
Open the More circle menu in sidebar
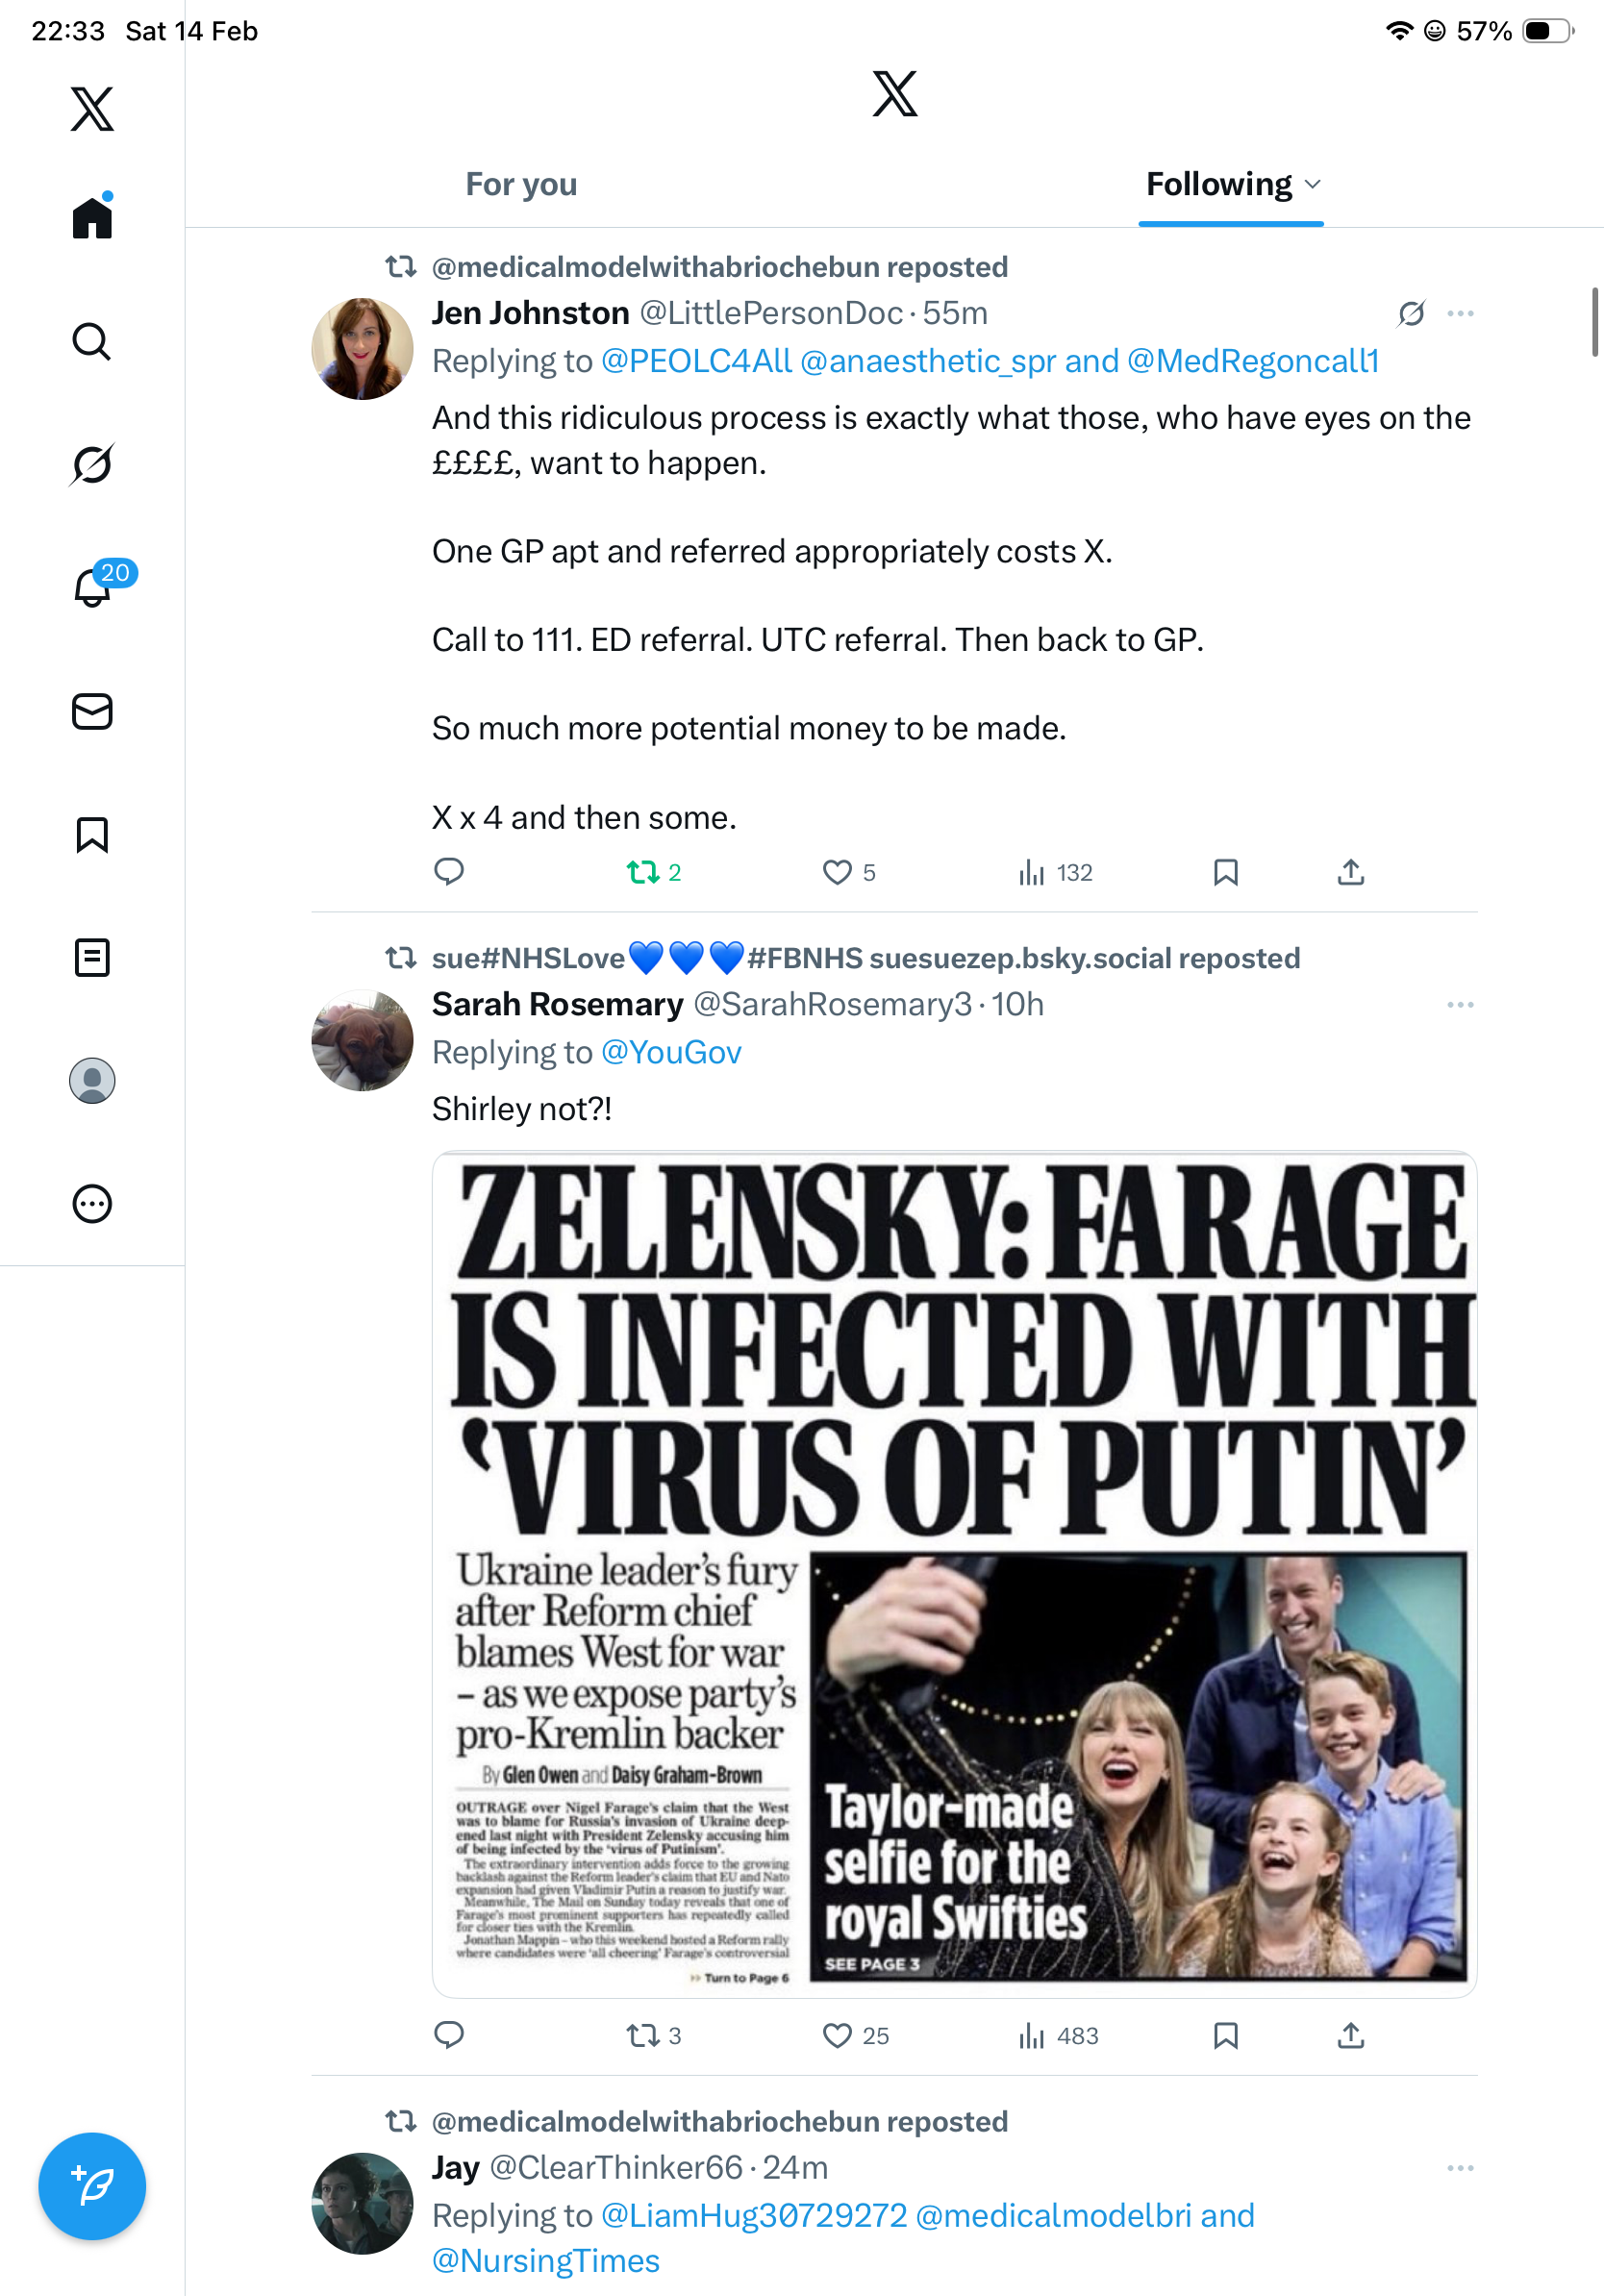(92, 1204)
